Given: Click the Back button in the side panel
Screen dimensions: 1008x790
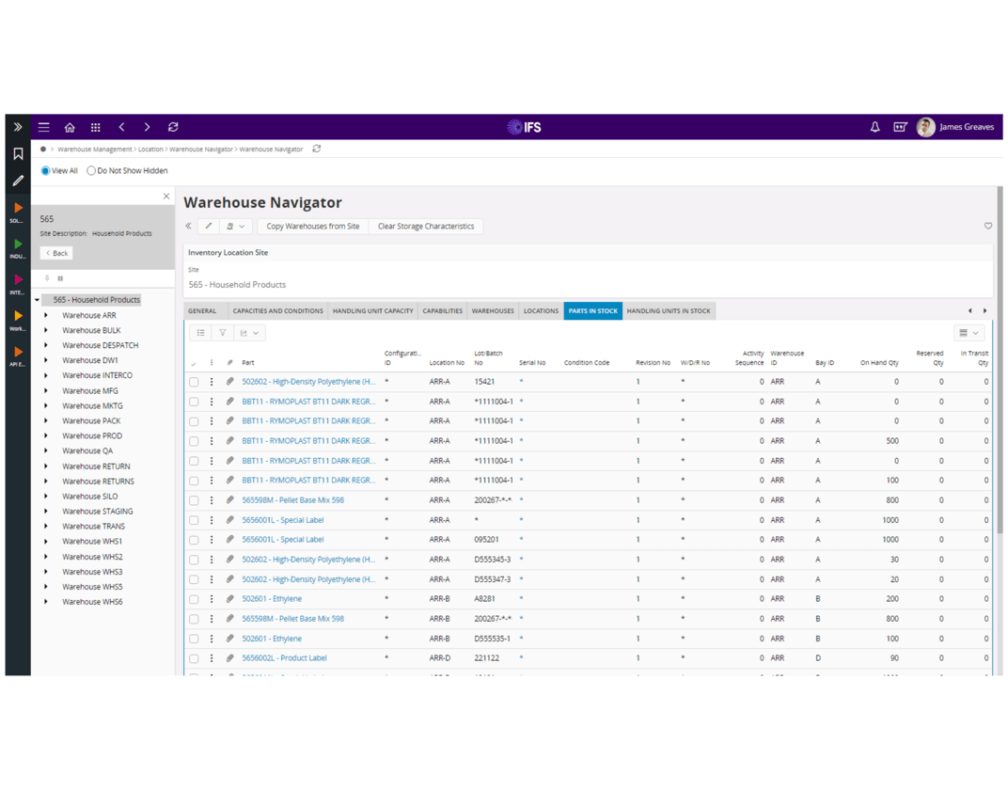Looking at the screenshot, I should click(x=56, y=252).
